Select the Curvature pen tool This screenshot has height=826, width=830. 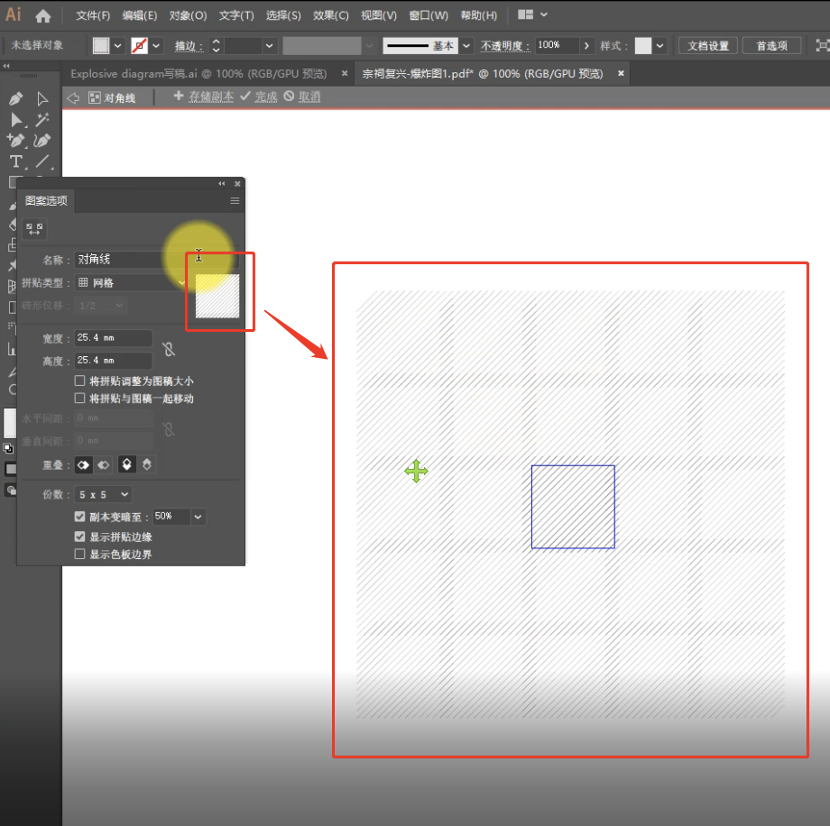(x=42, y=140)
